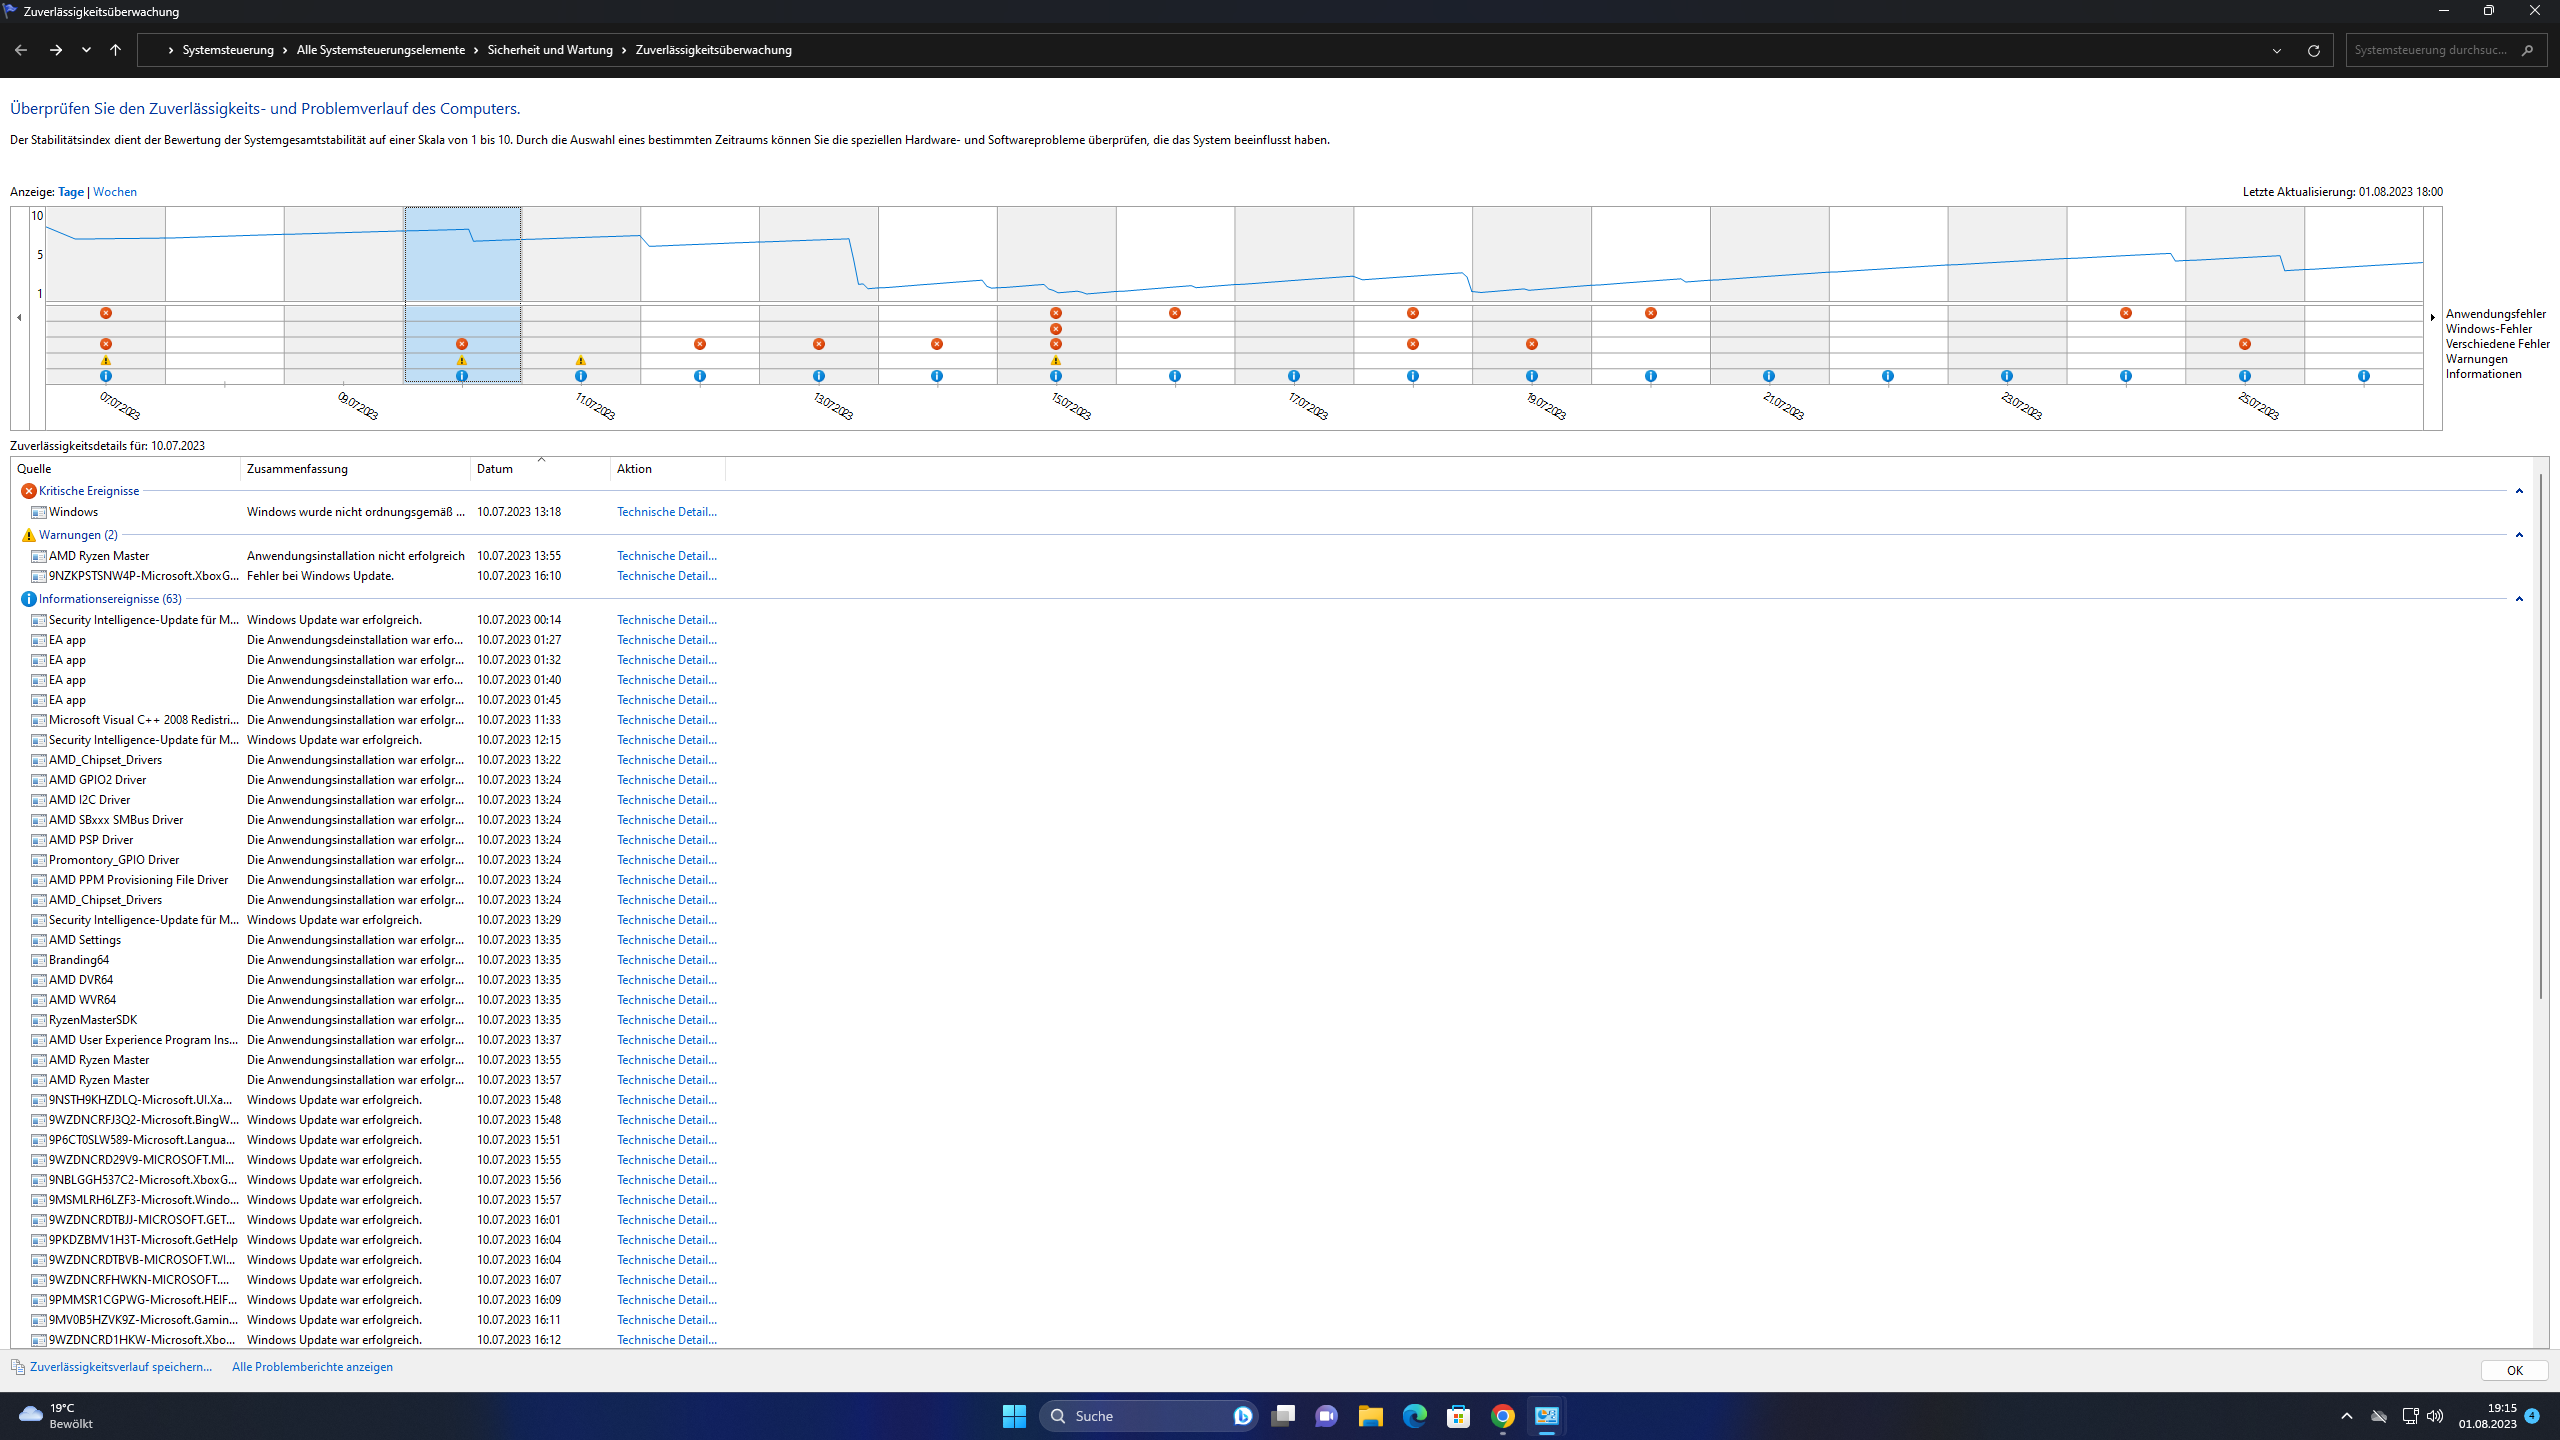Open Google Chrome from taskbar

pos(1502,1416)
